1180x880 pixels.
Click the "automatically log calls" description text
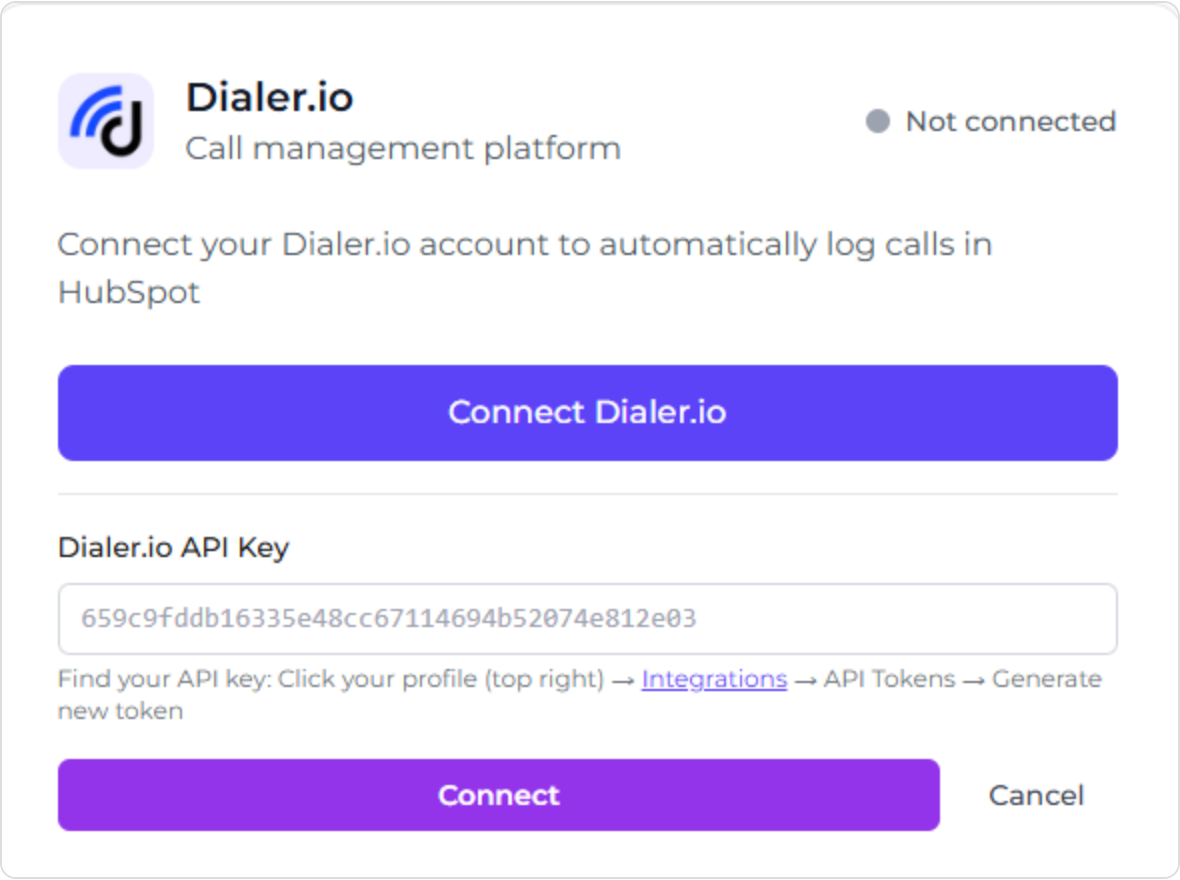[740, 245]
